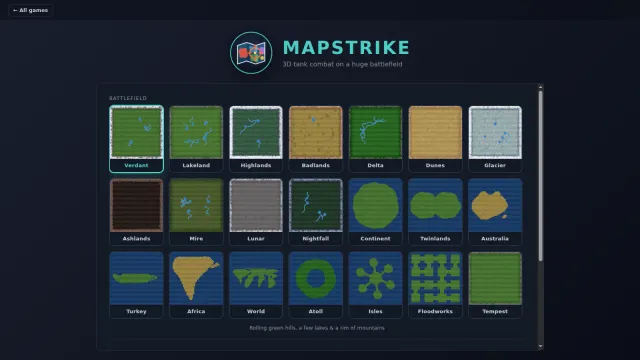Image resolution: width=640 pixels, height=360 pixels.
Task: Select the Verdant battlefield map
Action: click(136, 139)
